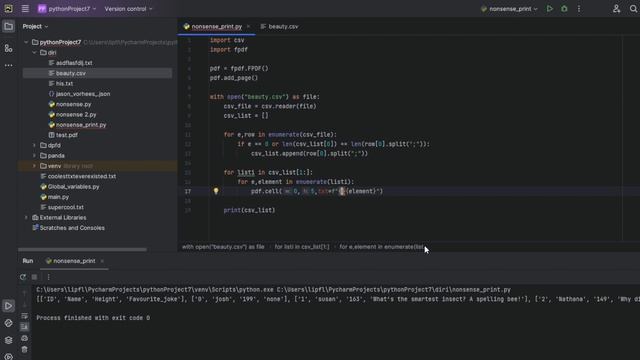Open Run panel more options
This screenshot has height=360, width=640.
pyautogui.click(x=48, y=277)
